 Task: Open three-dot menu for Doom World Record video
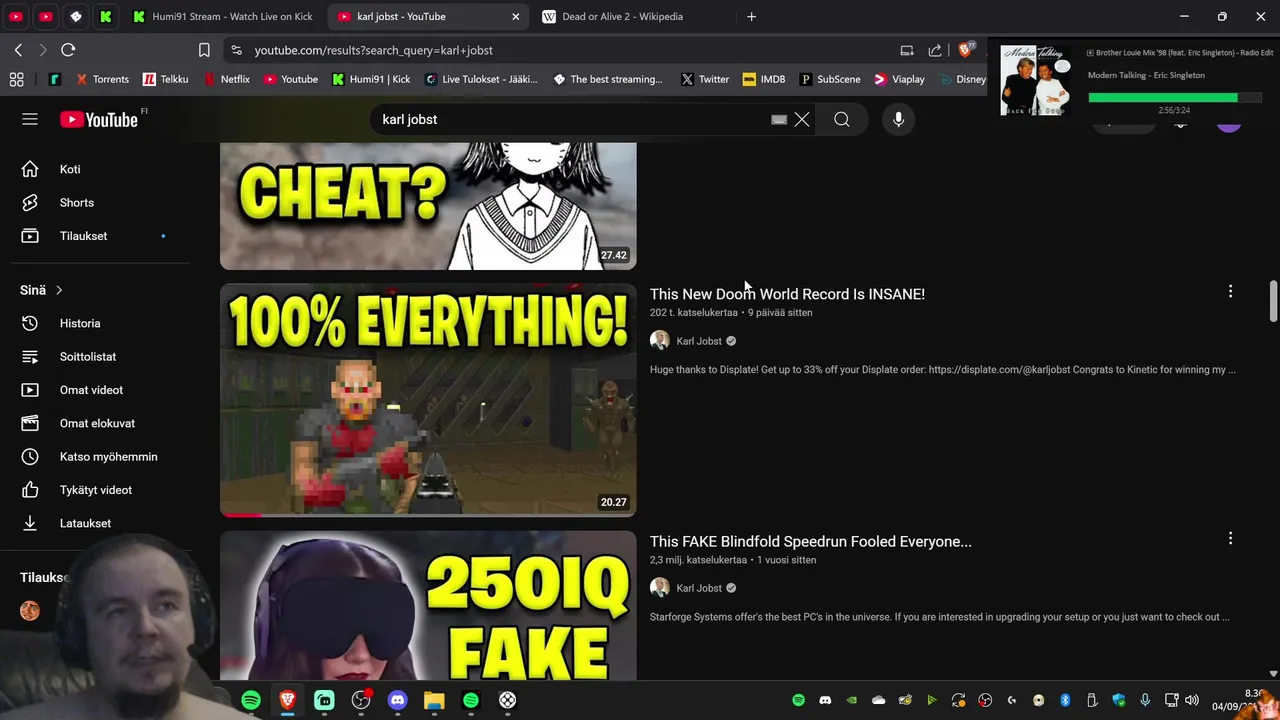(1230, 291)
